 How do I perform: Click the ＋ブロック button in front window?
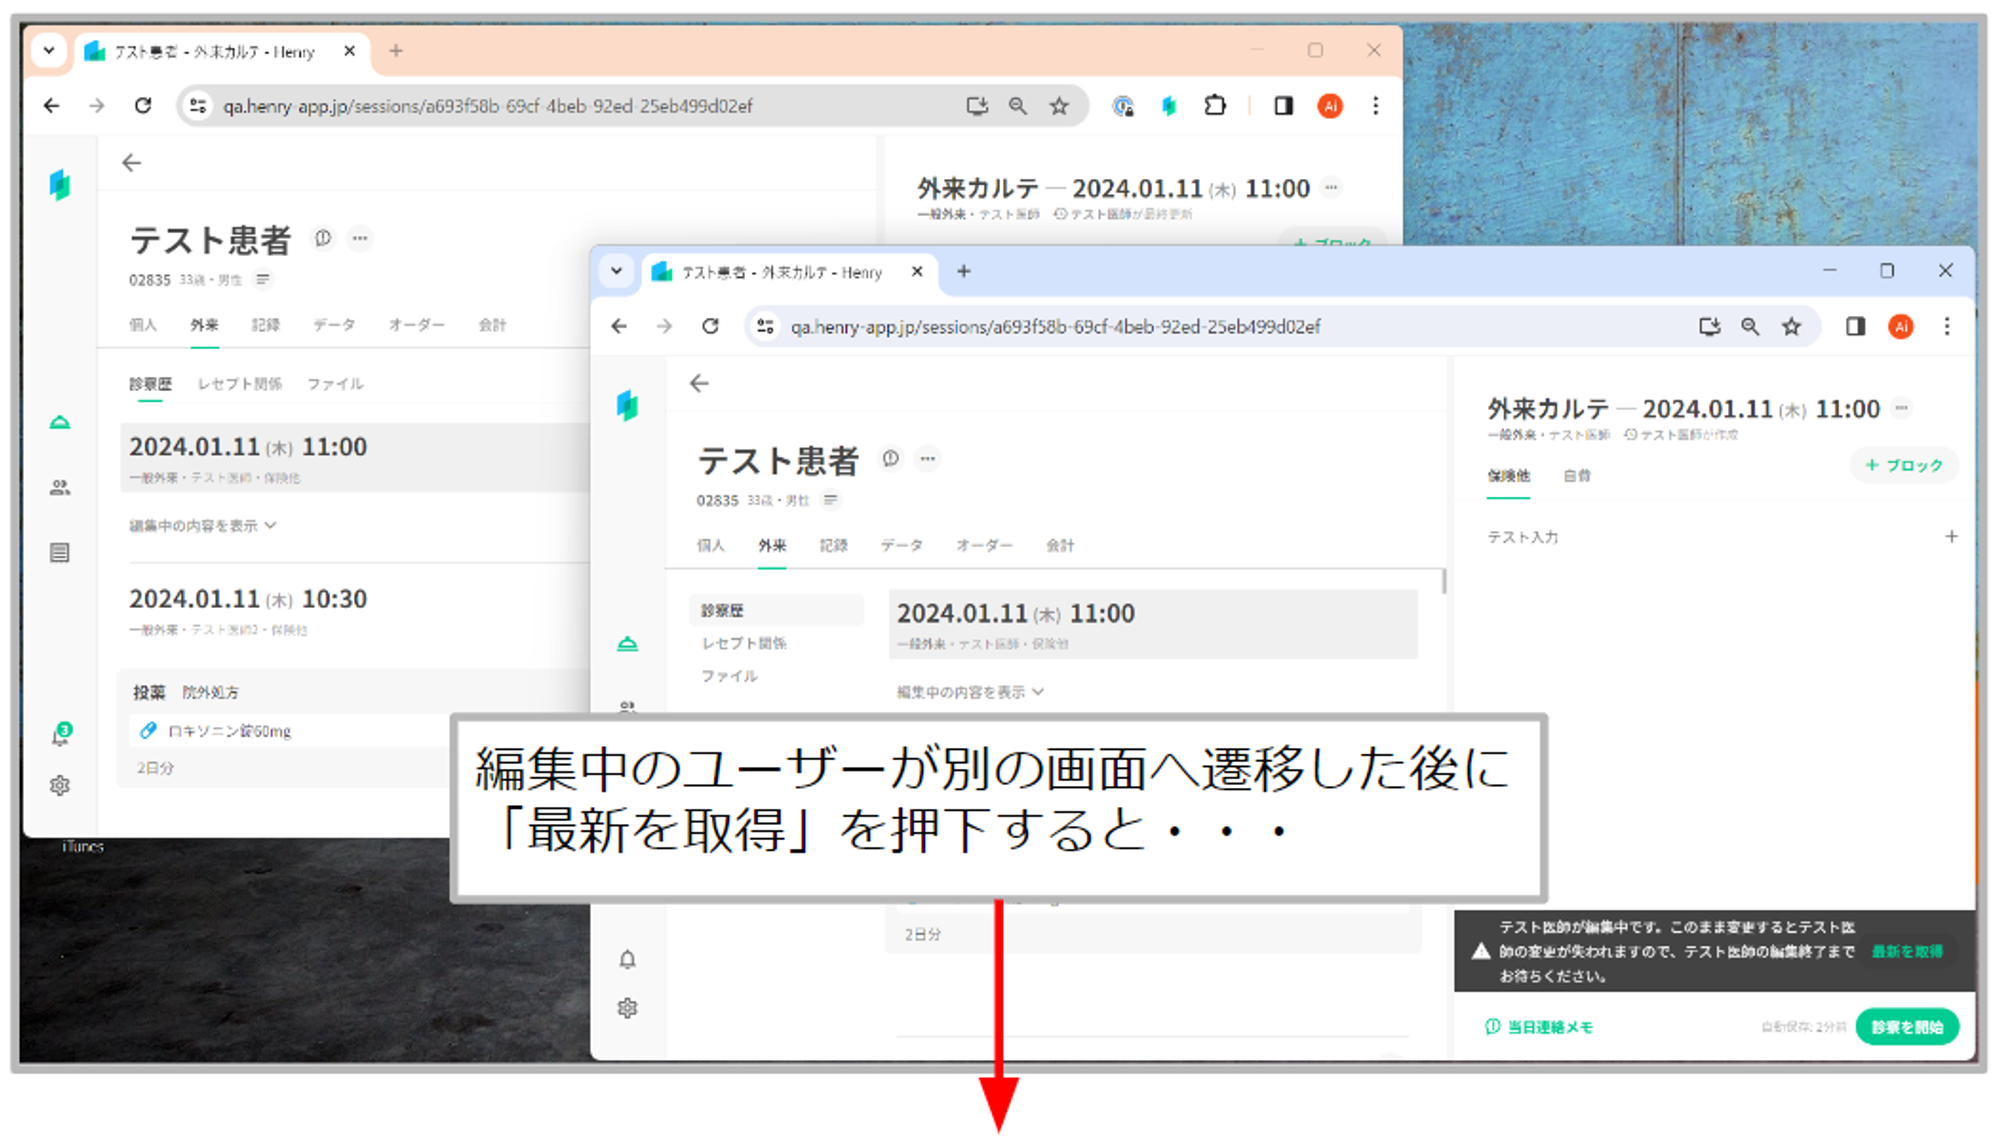tap(1903, 466)
